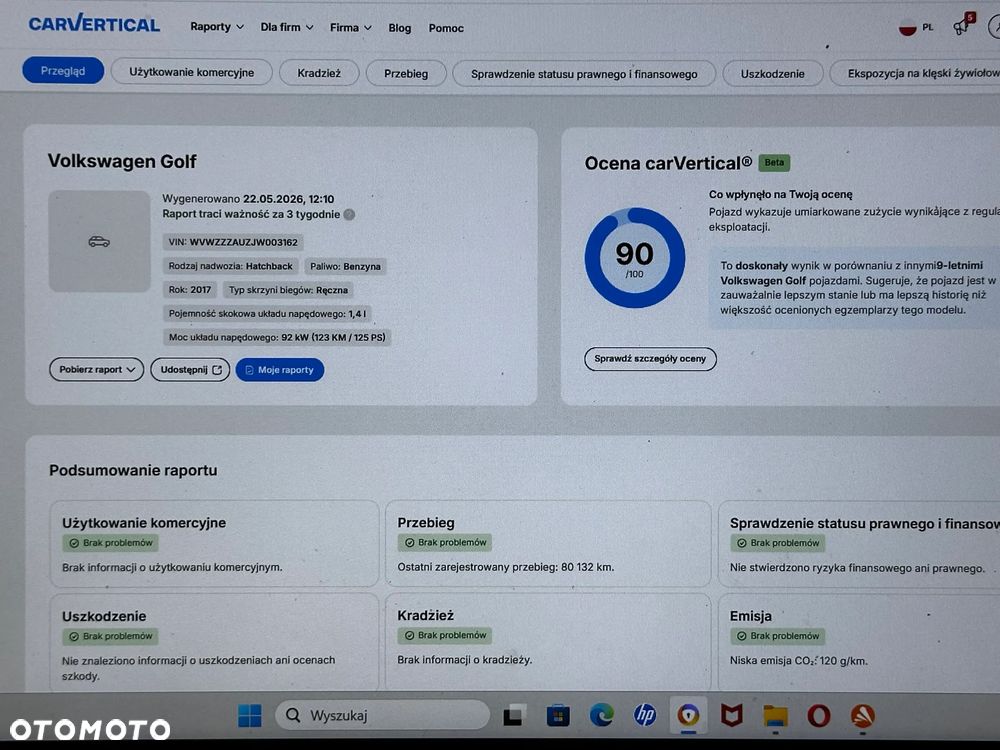1000x750 pixels.
Task: Open the Przebieg summary card
Action: point(548,543)
